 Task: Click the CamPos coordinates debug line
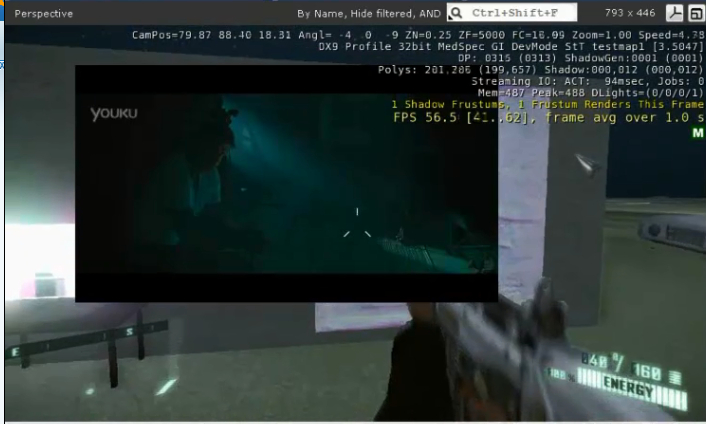point(418,35)
